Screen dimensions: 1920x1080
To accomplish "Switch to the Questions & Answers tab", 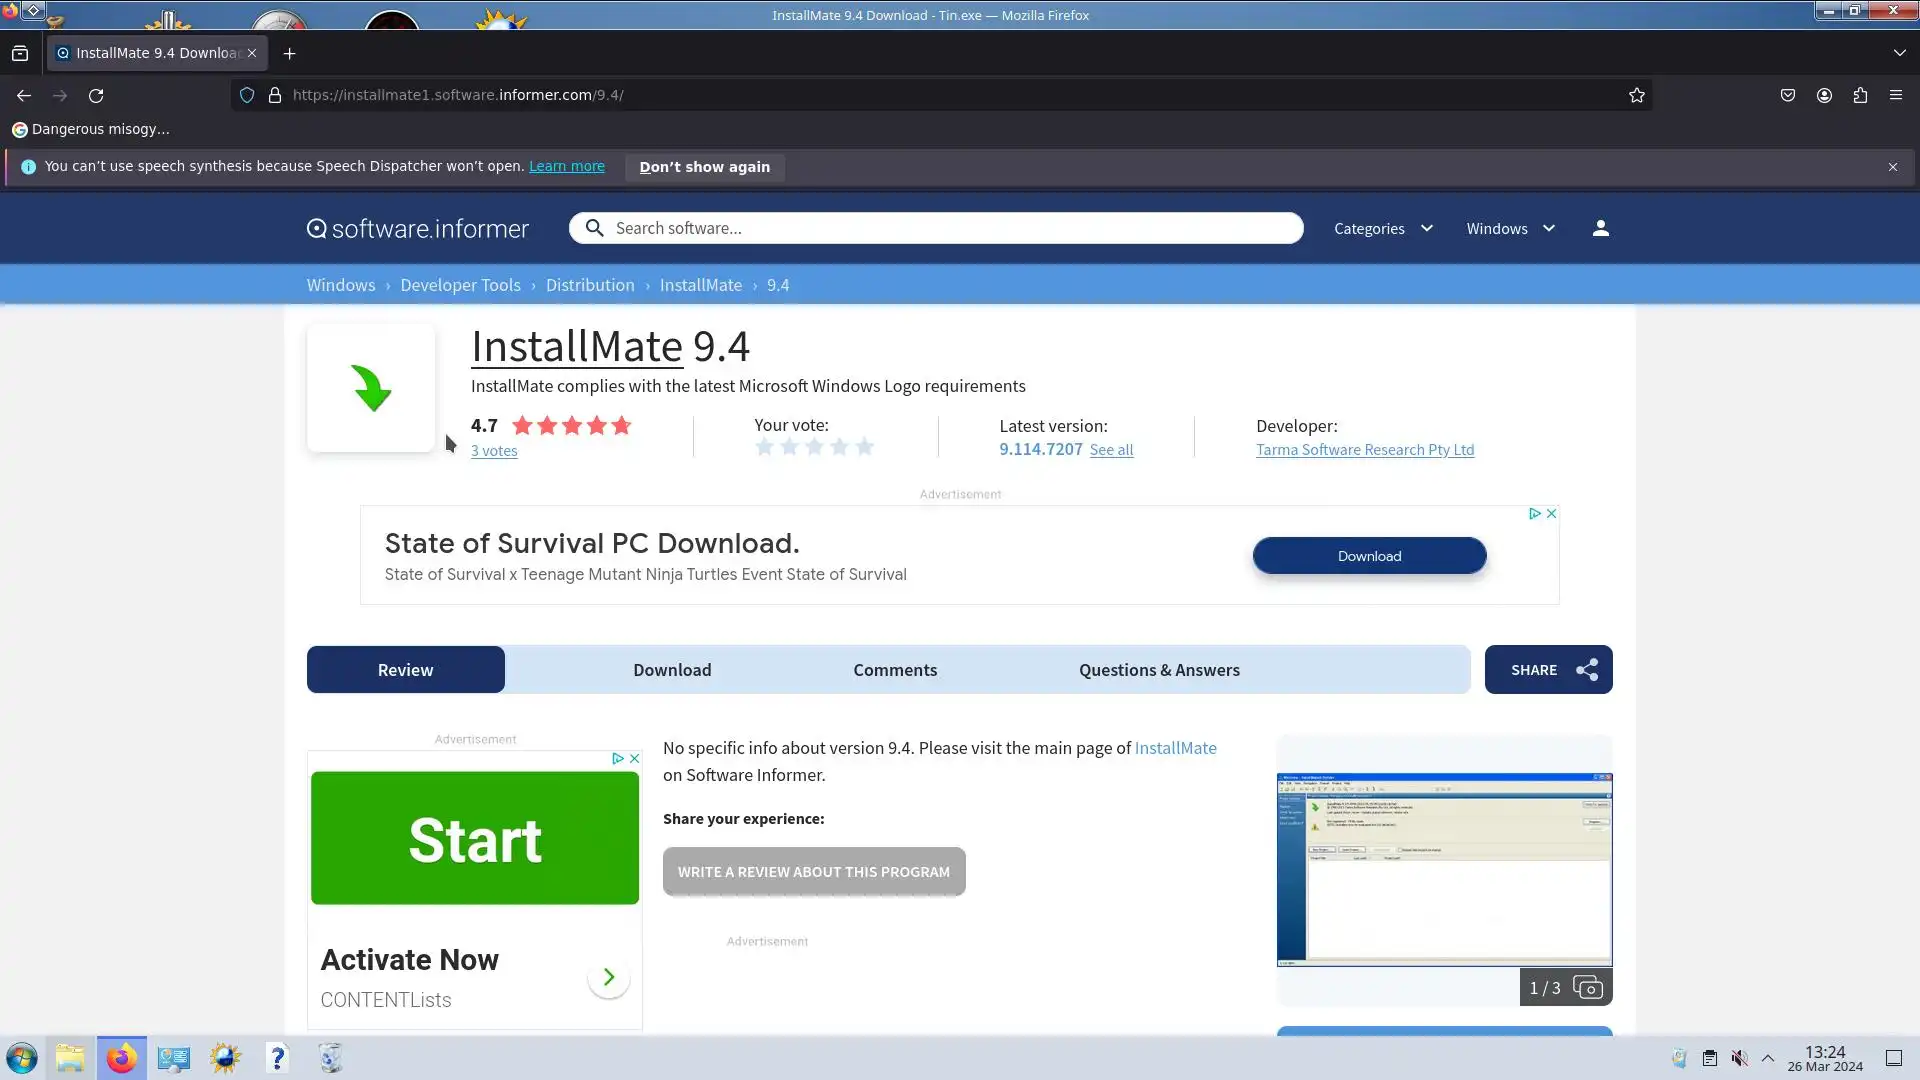I will 1159,670.
